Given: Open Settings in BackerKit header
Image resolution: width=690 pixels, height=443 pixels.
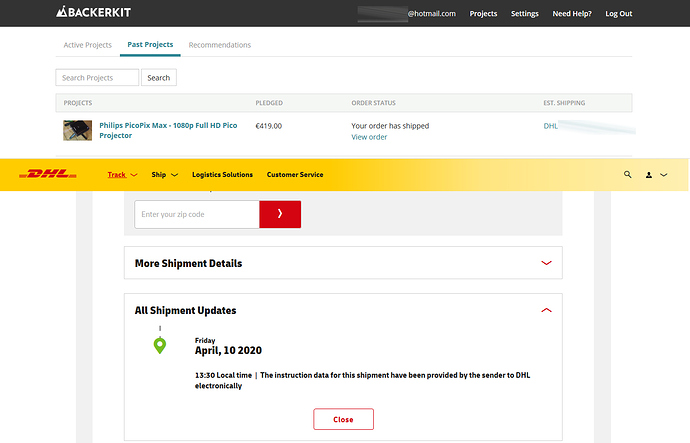Looking at the screenshot, I should 525,14.
